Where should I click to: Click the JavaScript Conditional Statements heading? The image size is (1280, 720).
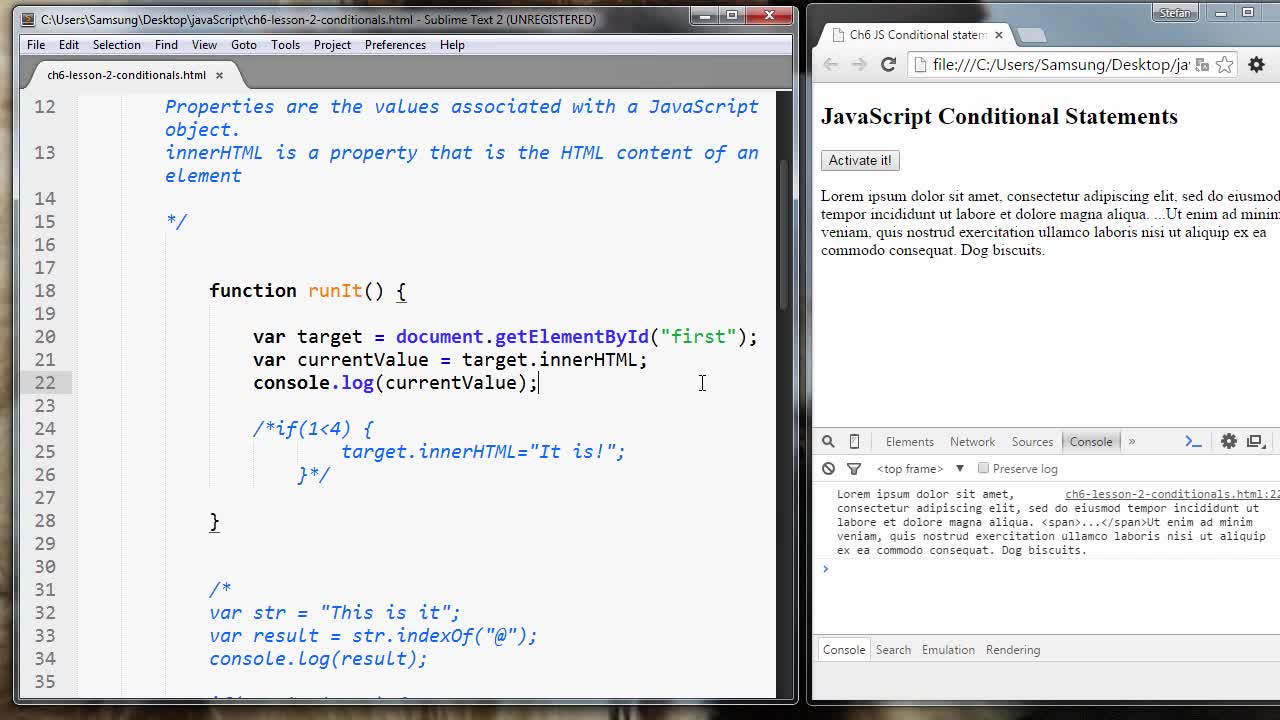(x=999, y=116)
